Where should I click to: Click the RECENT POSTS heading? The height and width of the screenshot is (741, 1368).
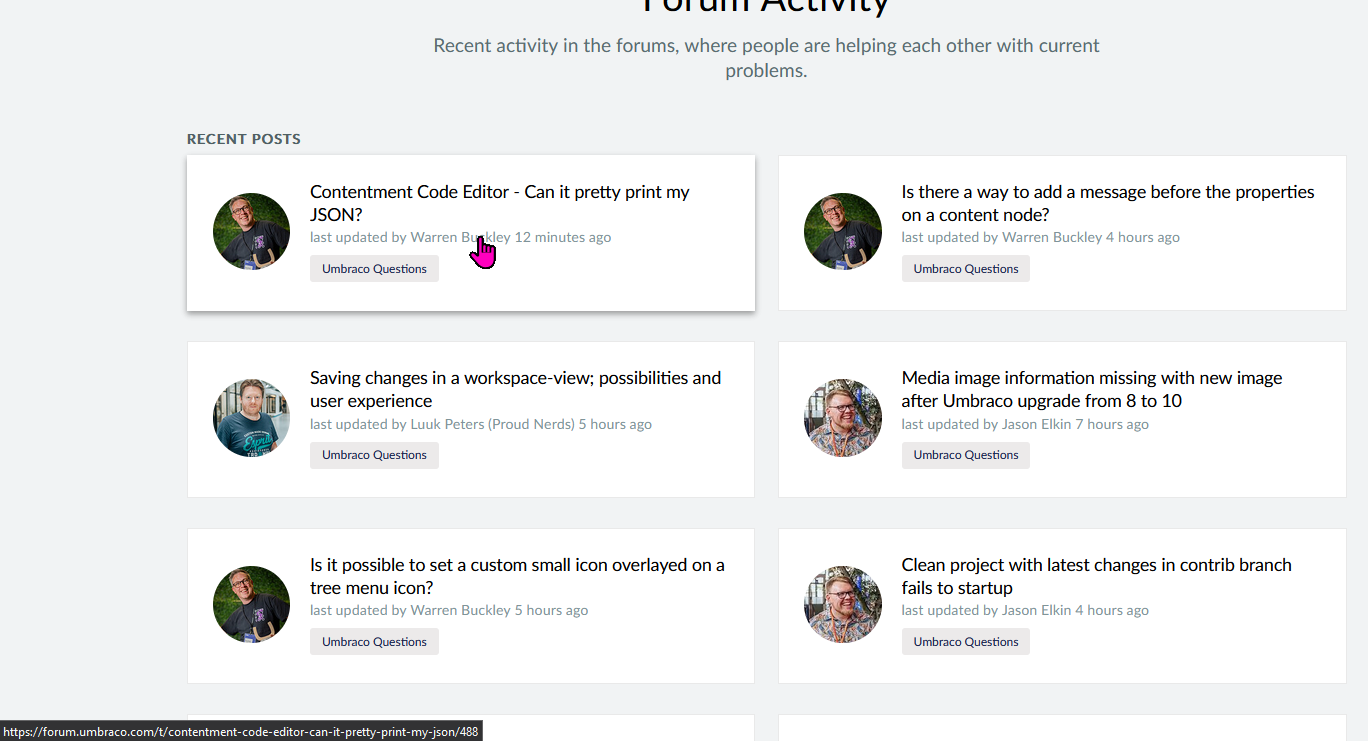(x=244, y=139)
